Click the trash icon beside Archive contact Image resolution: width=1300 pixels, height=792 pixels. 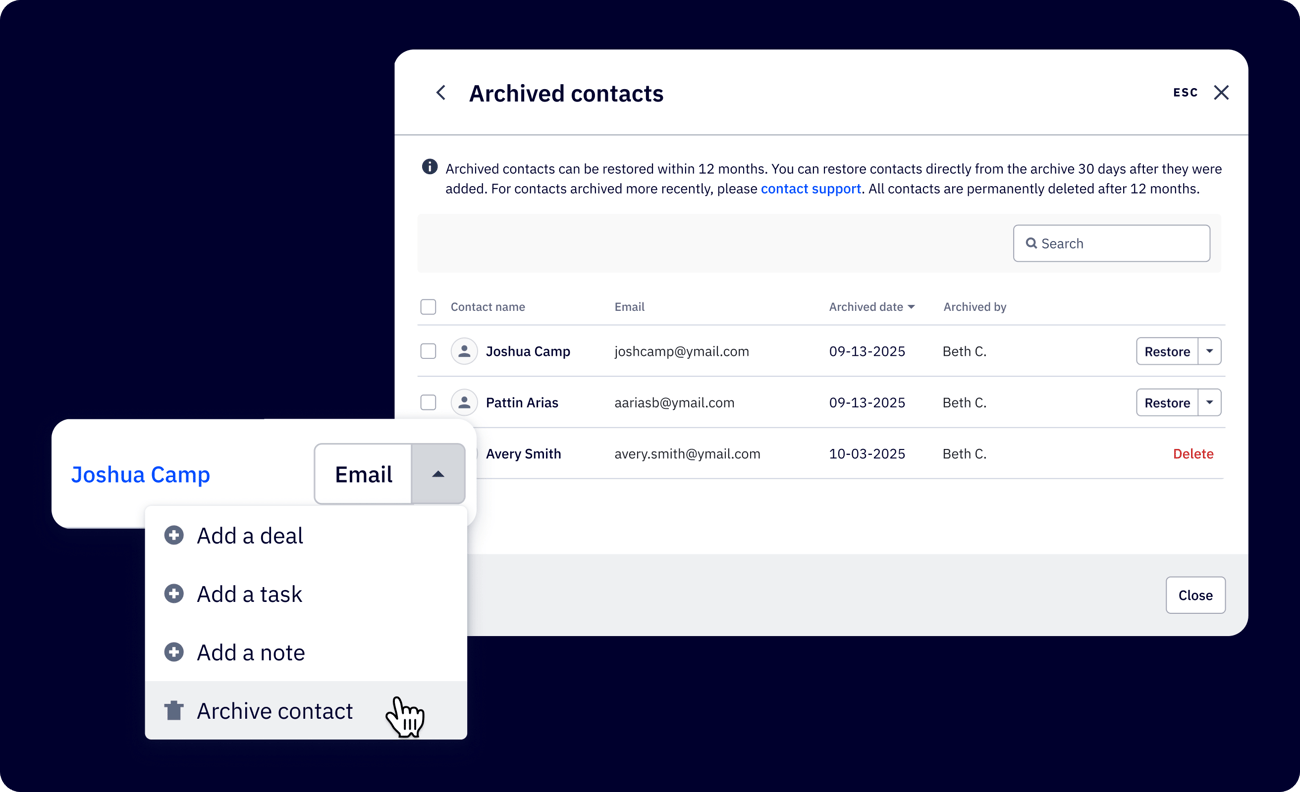[x=173, y=711]
